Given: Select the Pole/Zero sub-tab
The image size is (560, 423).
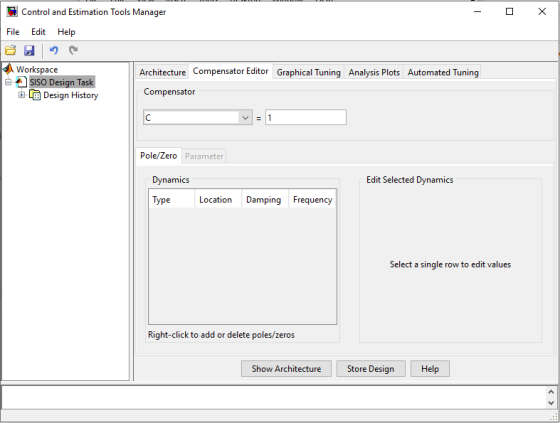Looking at the screenshot, I should point(159,156).
